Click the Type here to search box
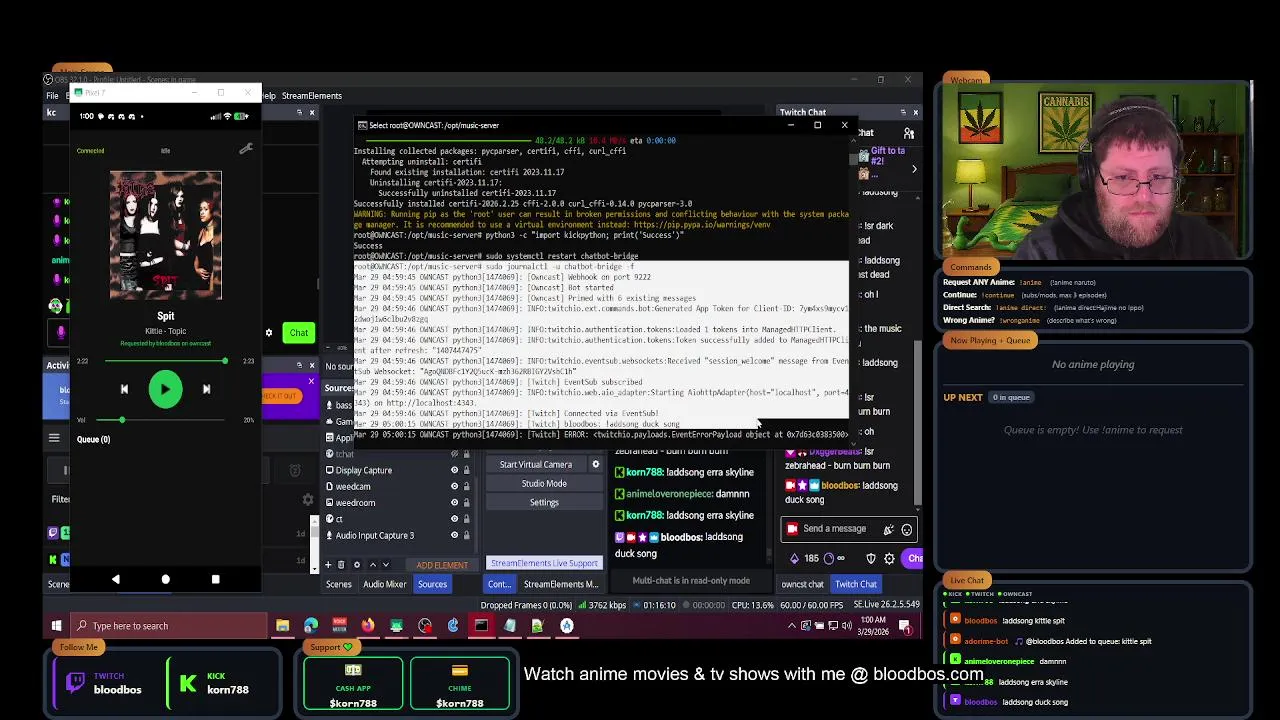The height and width of the screenshot is (720, 1280). [168, 626]
